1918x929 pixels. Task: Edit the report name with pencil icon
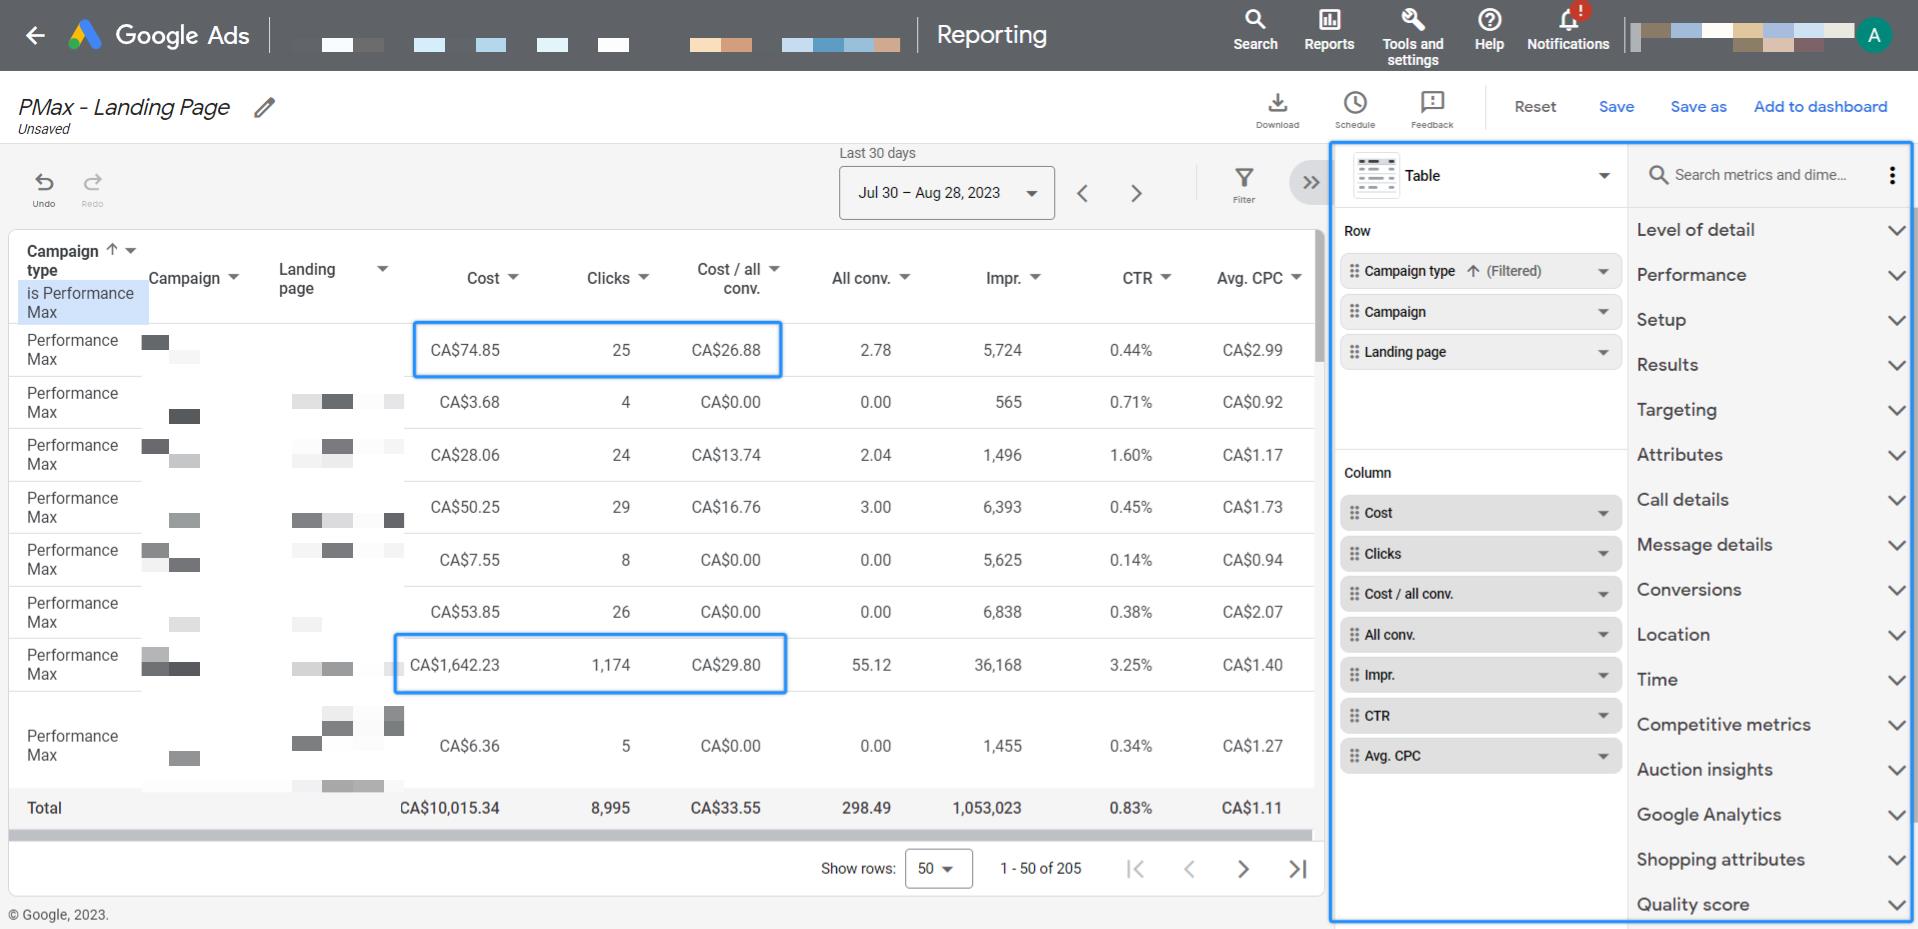pos(264,107)
